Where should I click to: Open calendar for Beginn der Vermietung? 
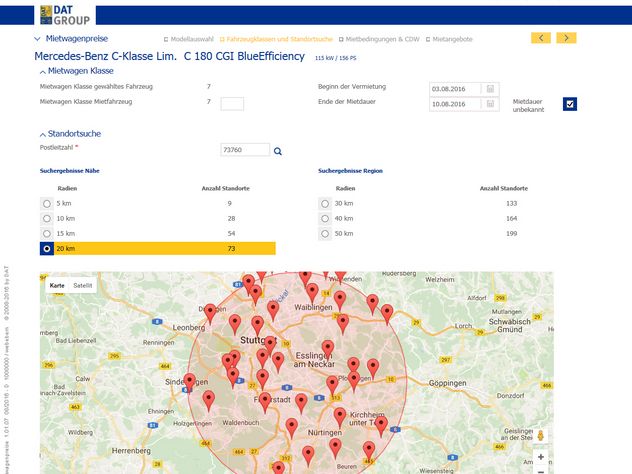click(490, 89)
